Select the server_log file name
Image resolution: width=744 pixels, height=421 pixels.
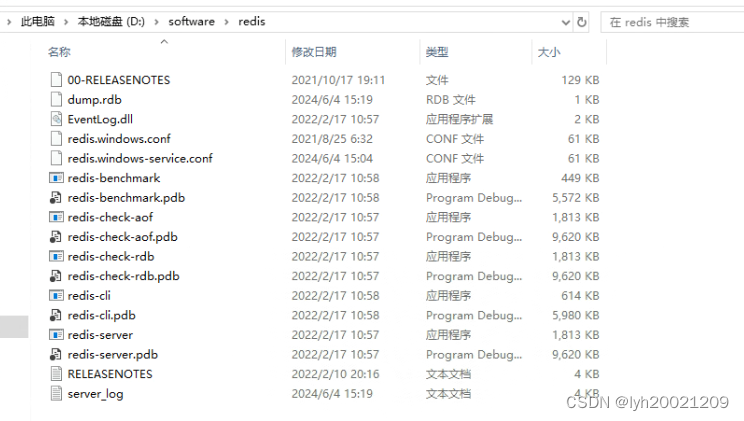[95, 394]
